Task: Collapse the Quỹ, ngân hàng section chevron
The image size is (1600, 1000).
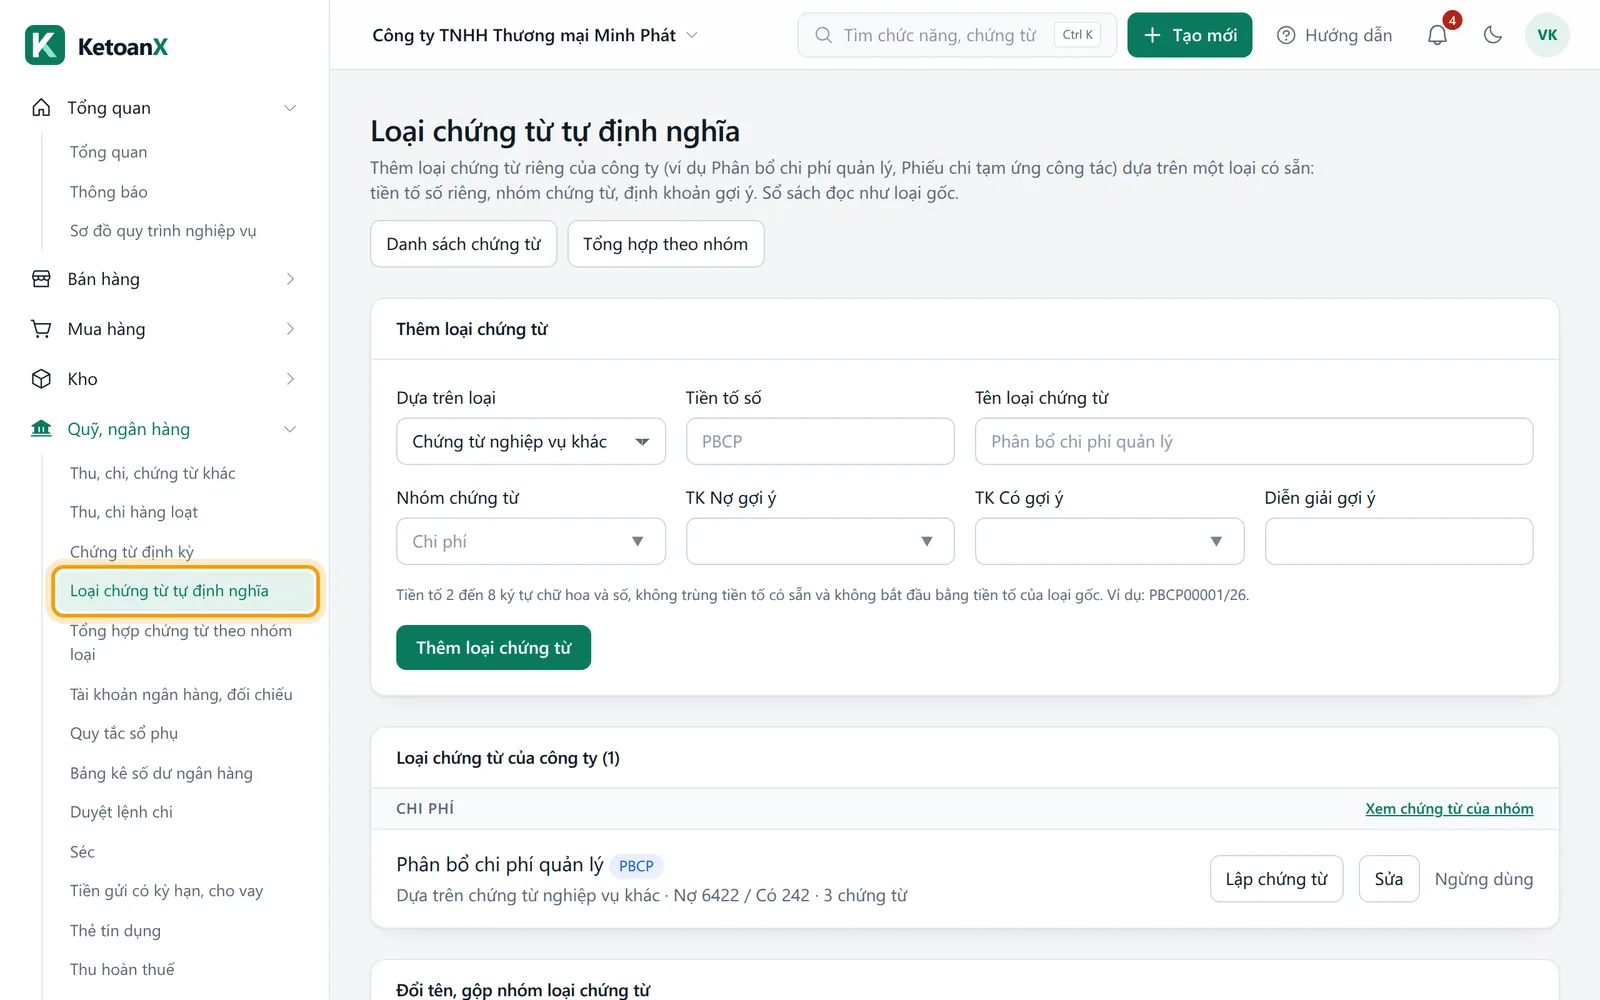Action: coord(290,429)
